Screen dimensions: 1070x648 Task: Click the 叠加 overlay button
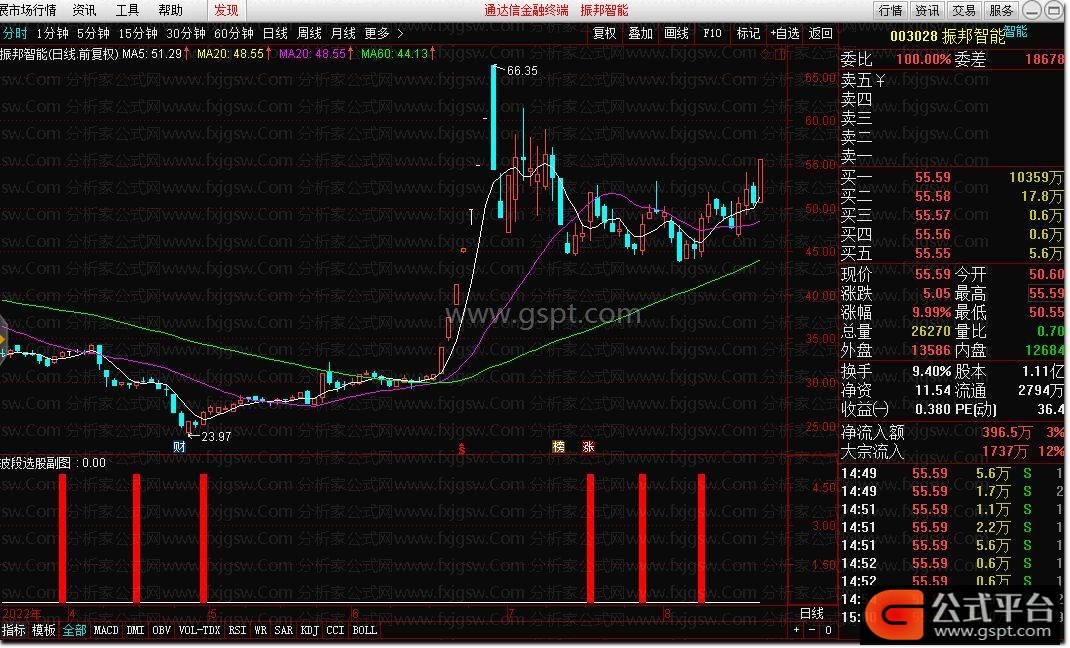click(x=641, y=33)
